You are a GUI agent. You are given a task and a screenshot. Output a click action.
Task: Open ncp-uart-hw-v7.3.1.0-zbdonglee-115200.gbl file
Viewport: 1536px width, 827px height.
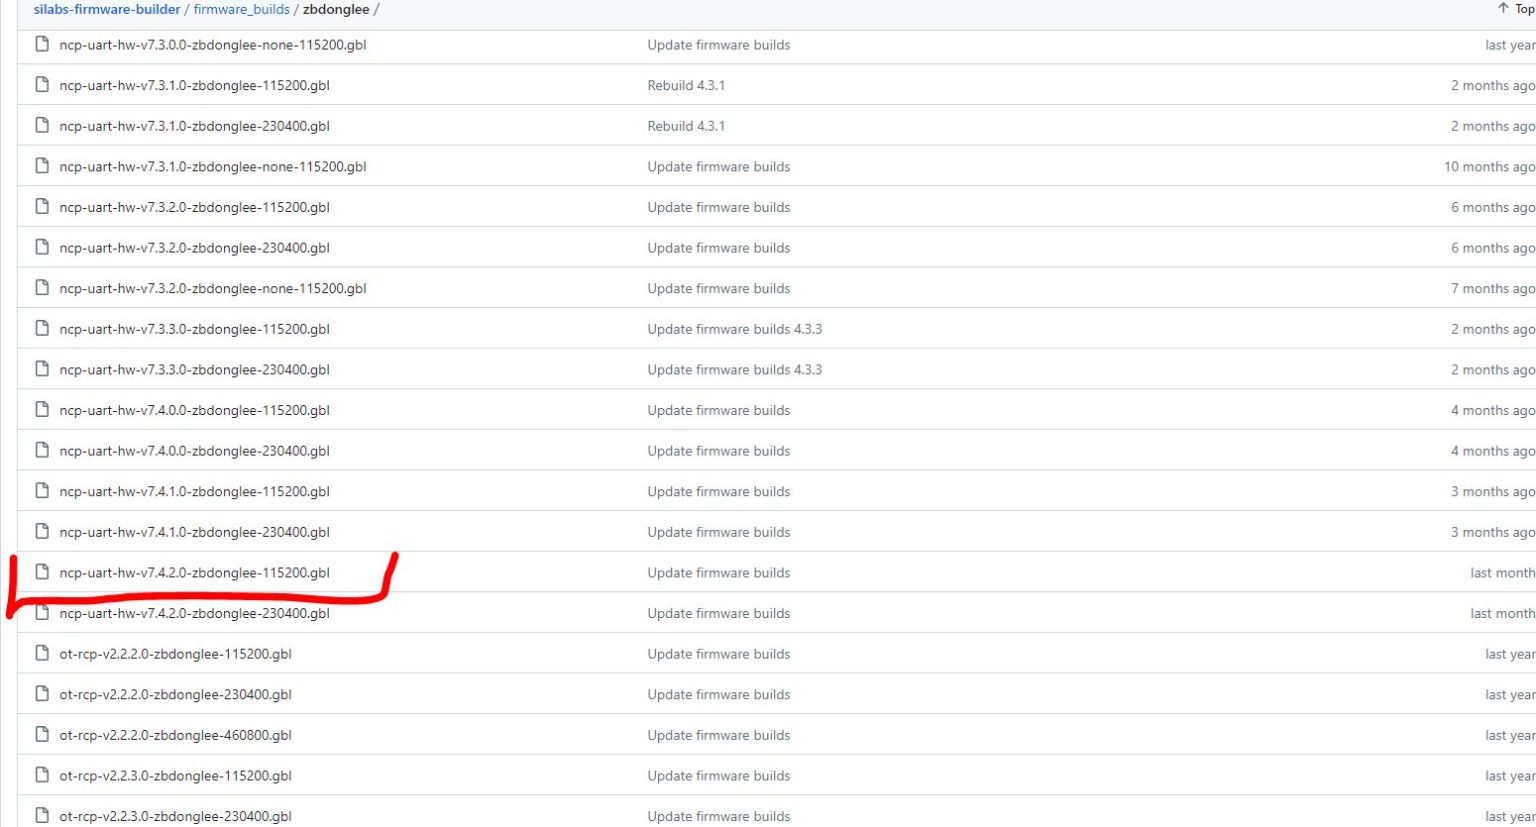194,85
